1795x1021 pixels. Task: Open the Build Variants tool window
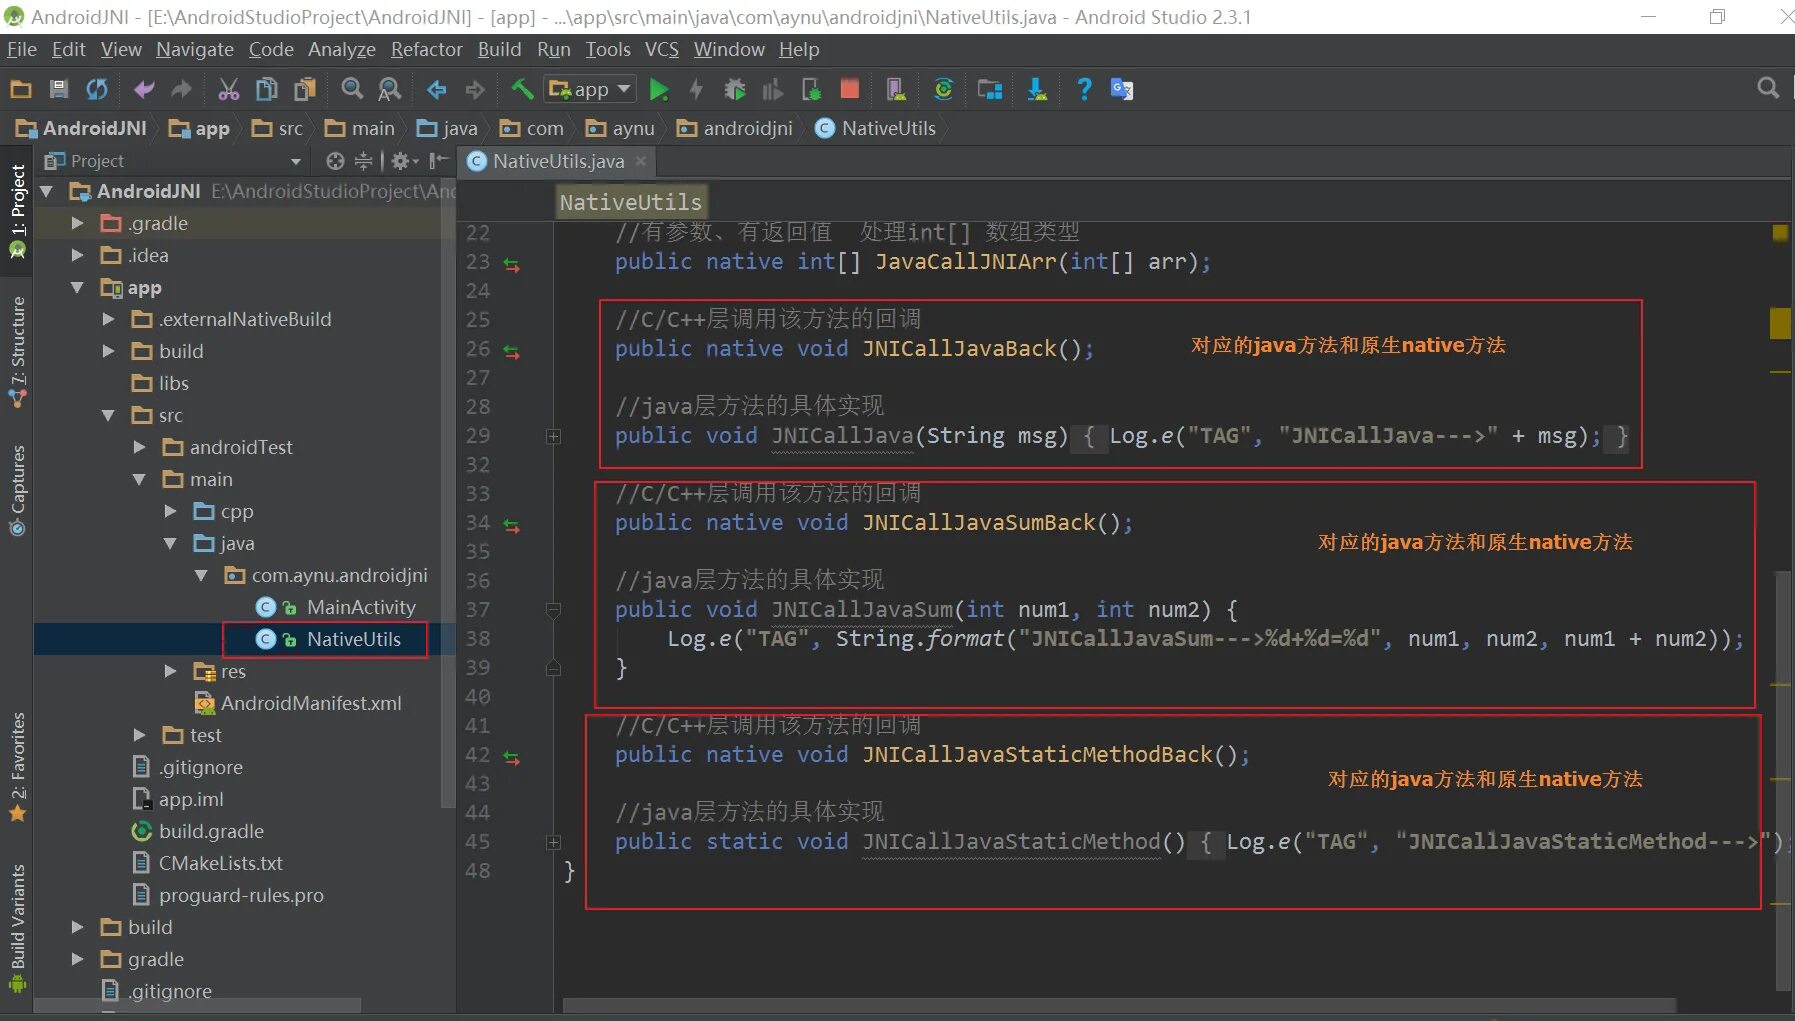pos(18,928)
